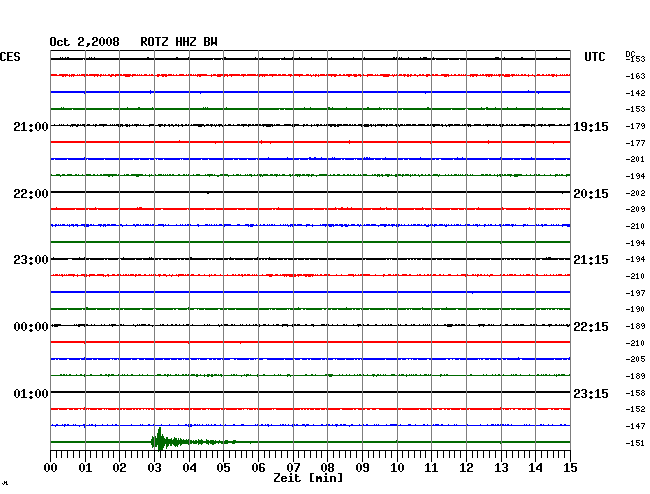Select minute label "05" on the Zeit axis
The height and width of the screenshot is (494, 650).
click(223, 468)
